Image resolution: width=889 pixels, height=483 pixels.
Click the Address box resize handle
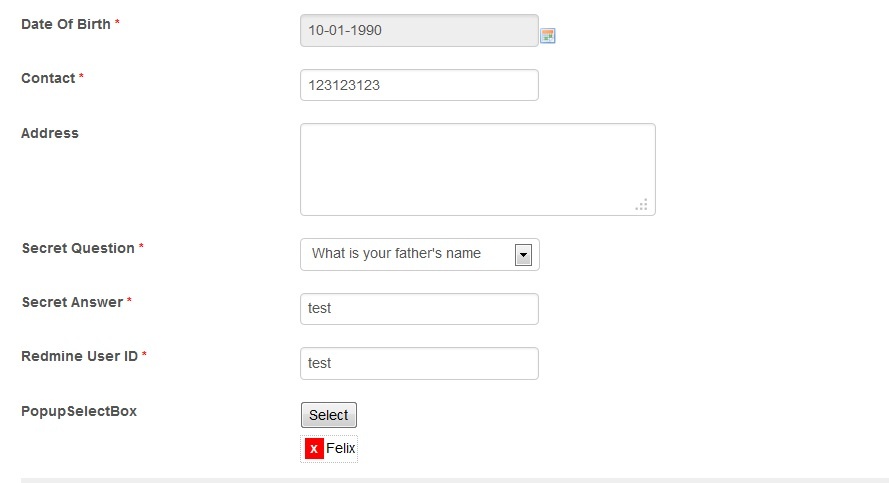tap(642, 204)
